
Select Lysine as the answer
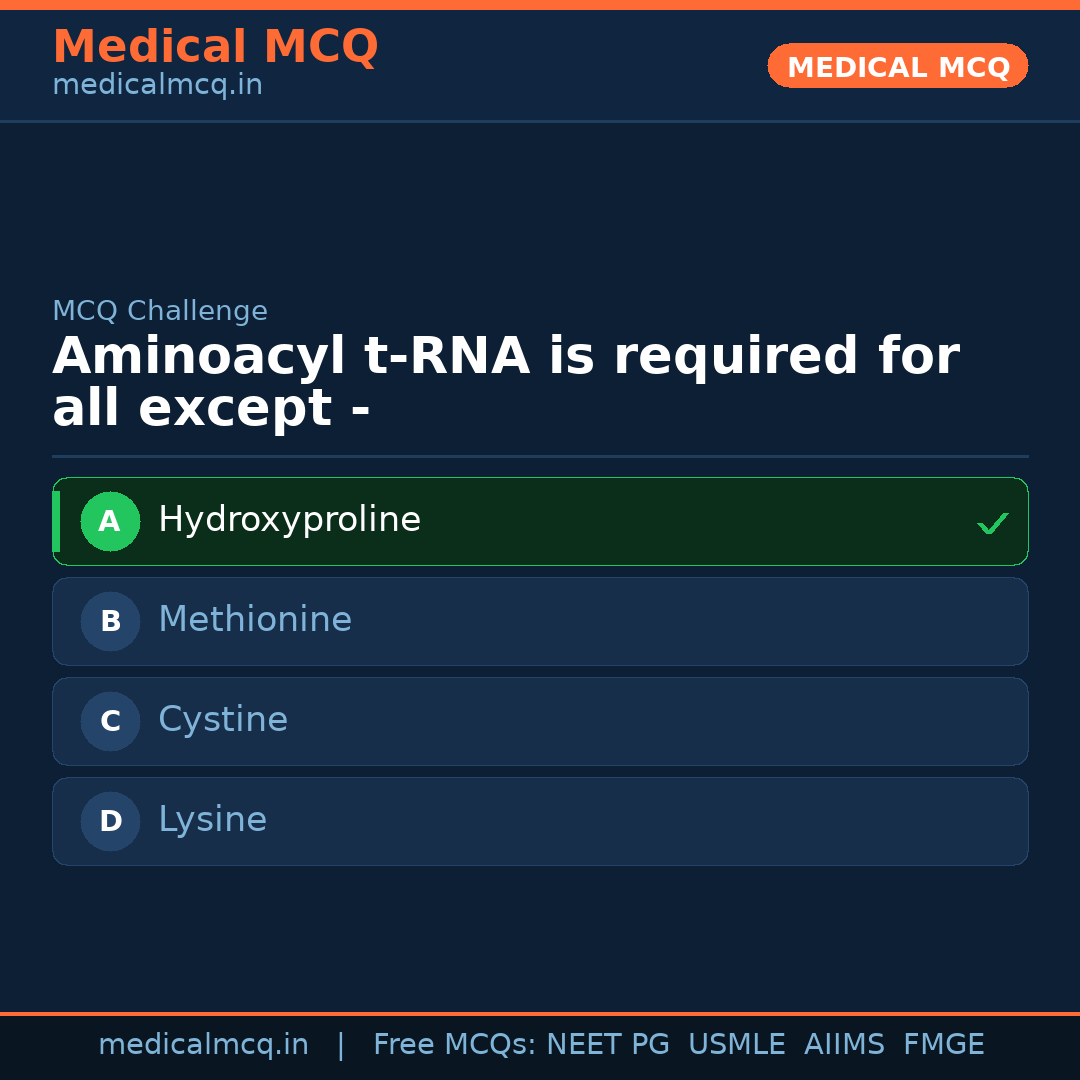tap(212, 820)
